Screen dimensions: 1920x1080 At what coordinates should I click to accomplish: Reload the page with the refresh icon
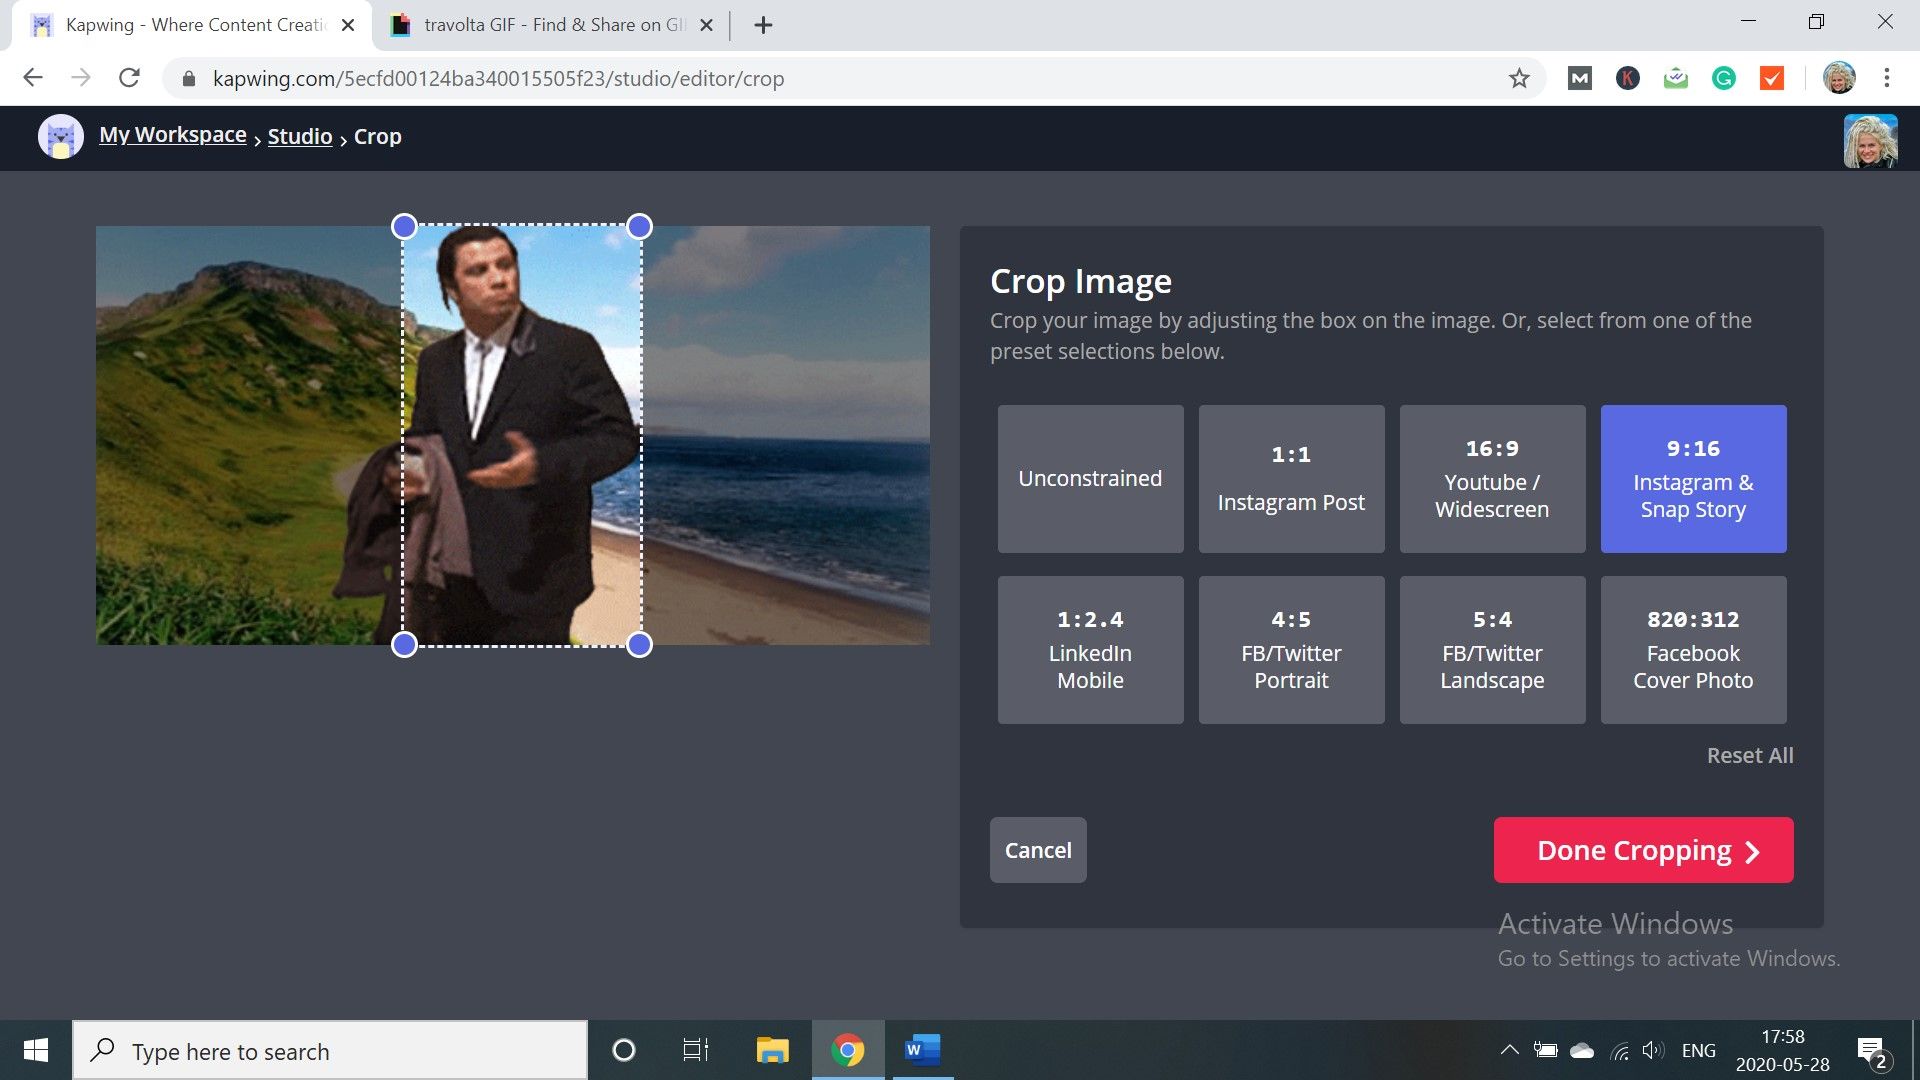click(x=129, y=78)
